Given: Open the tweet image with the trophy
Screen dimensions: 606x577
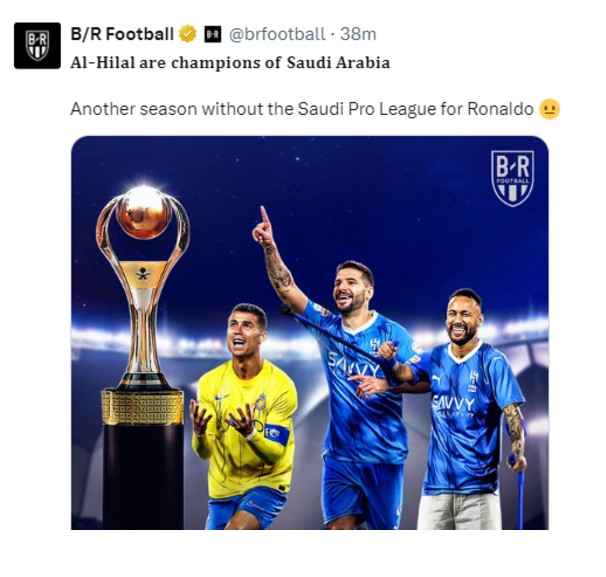Looking at the screenshot, I should click(x=310, y=332).
